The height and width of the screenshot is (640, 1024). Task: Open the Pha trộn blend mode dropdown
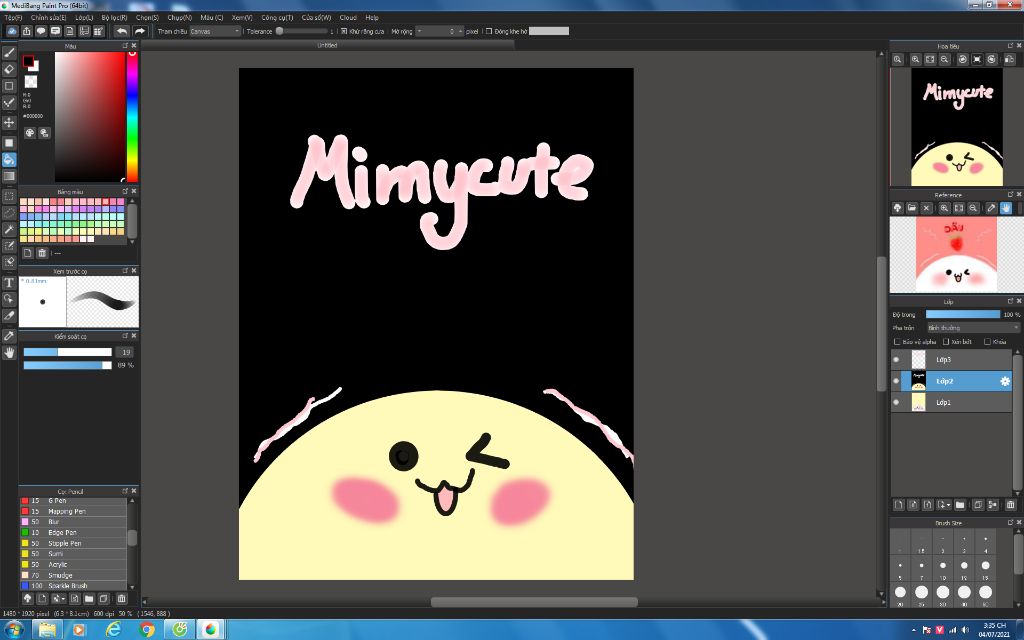click(973, 328)
